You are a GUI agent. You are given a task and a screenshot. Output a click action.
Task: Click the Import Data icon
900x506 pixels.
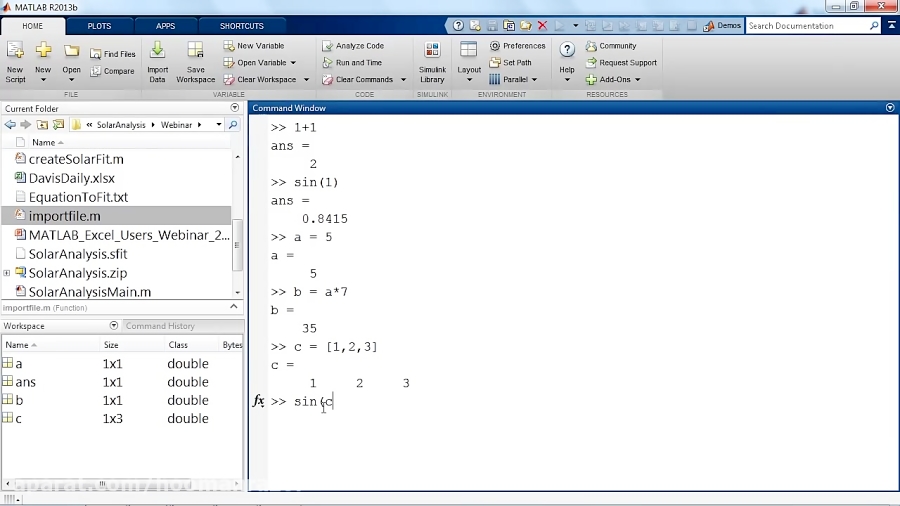tap(157, 50)
